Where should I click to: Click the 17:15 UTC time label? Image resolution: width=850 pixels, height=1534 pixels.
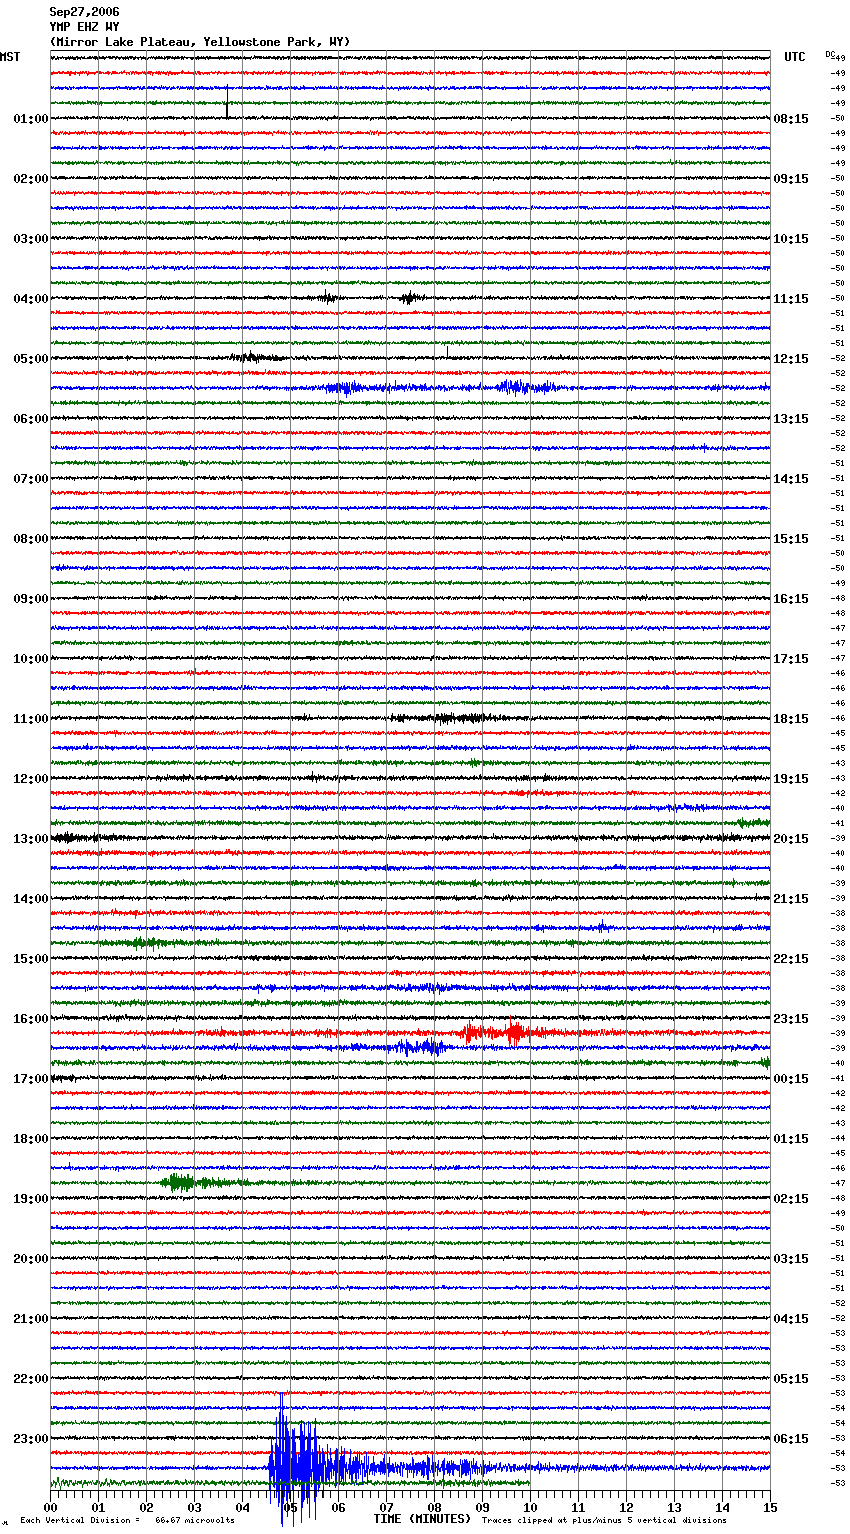[791, 659]
